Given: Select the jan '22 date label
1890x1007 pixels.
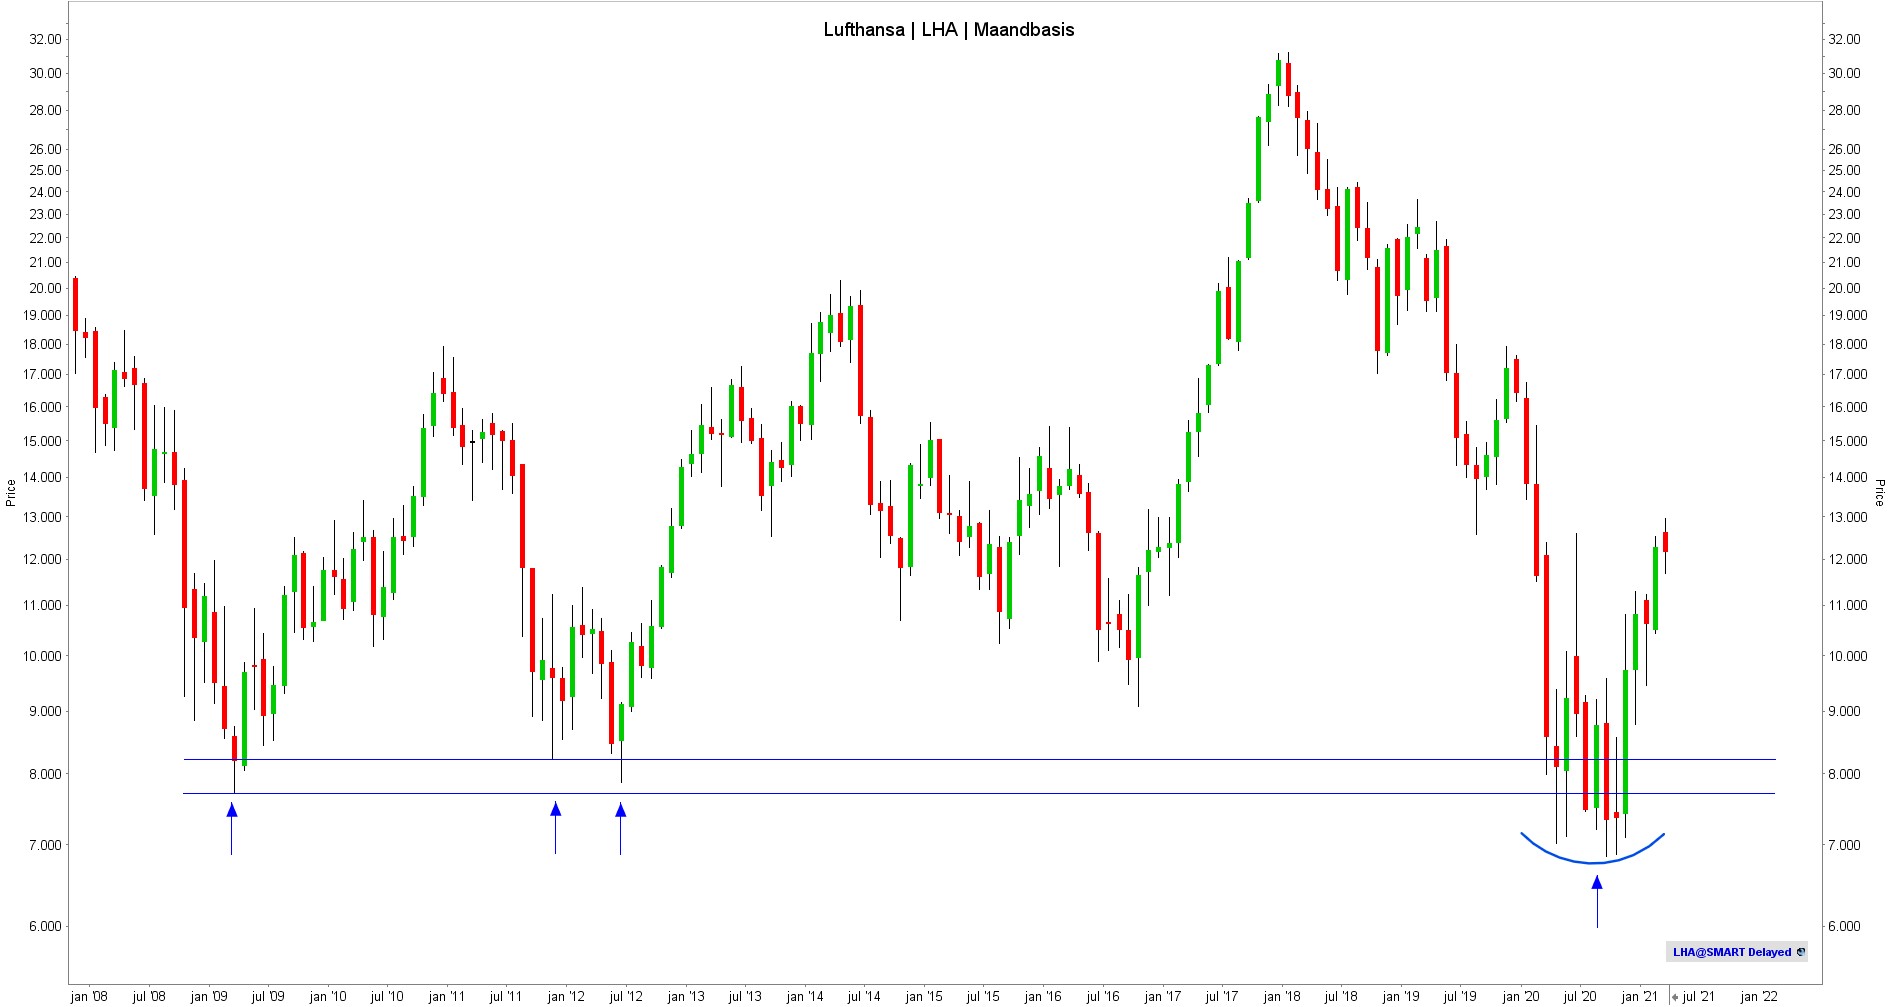Looking at the screenshot, I should point(1759,996).
